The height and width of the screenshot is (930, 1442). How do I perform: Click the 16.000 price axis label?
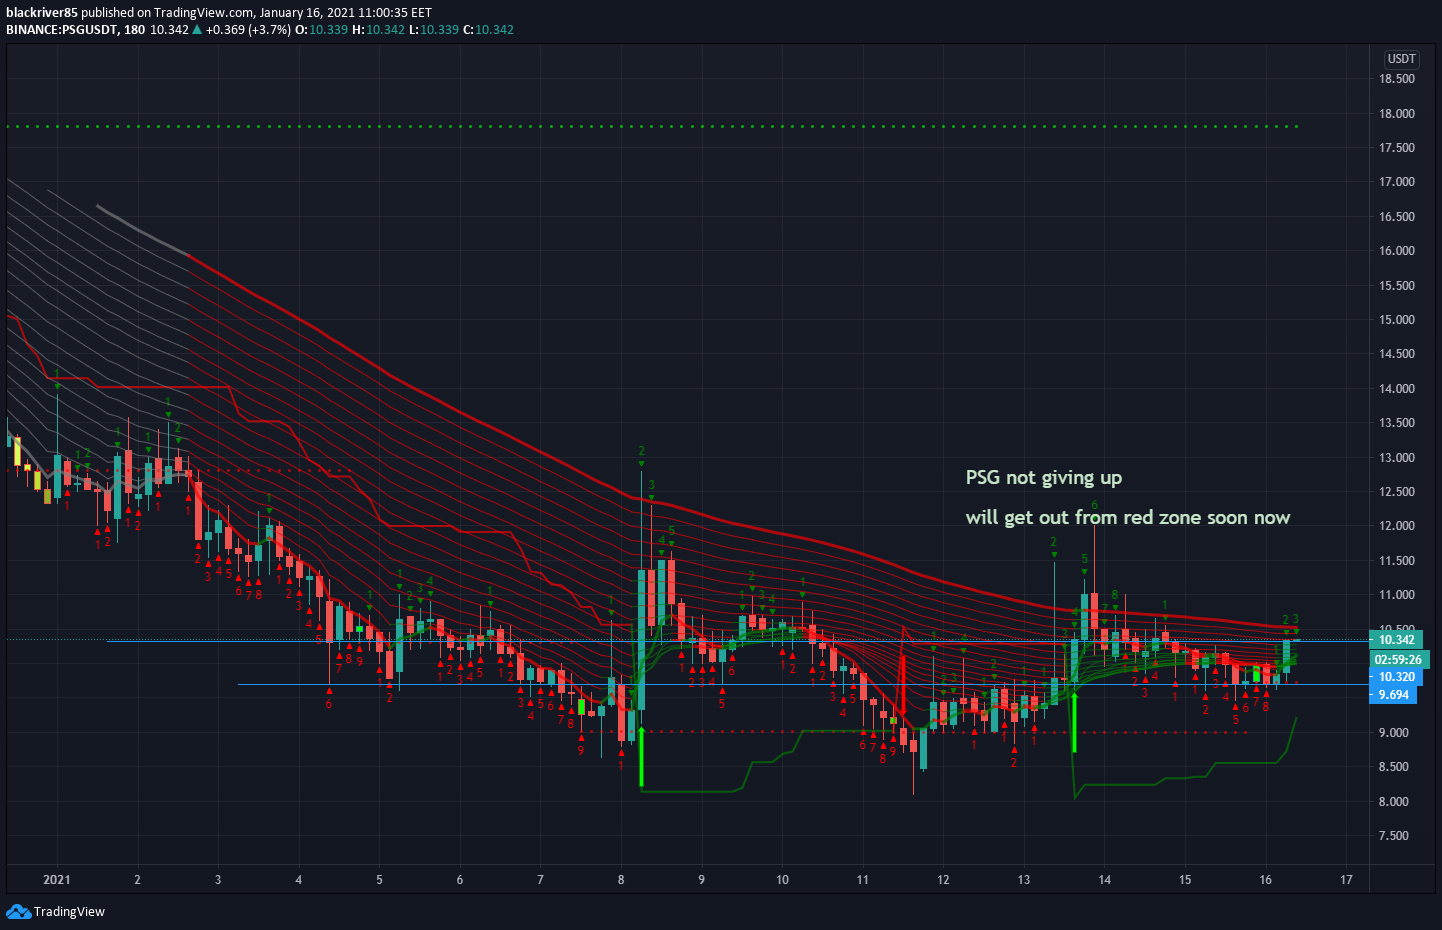tap(1397, 251)
